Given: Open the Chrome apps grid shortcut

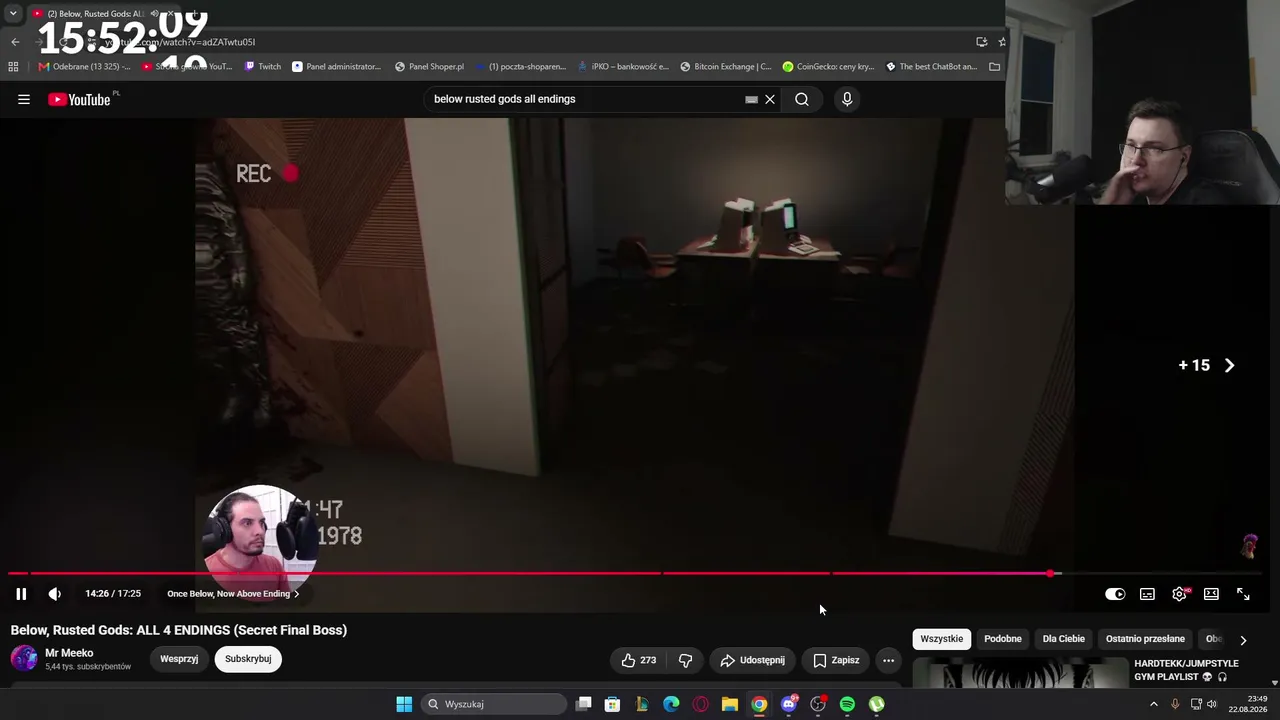Looking at the screenshot, I should tap(13, 67).
